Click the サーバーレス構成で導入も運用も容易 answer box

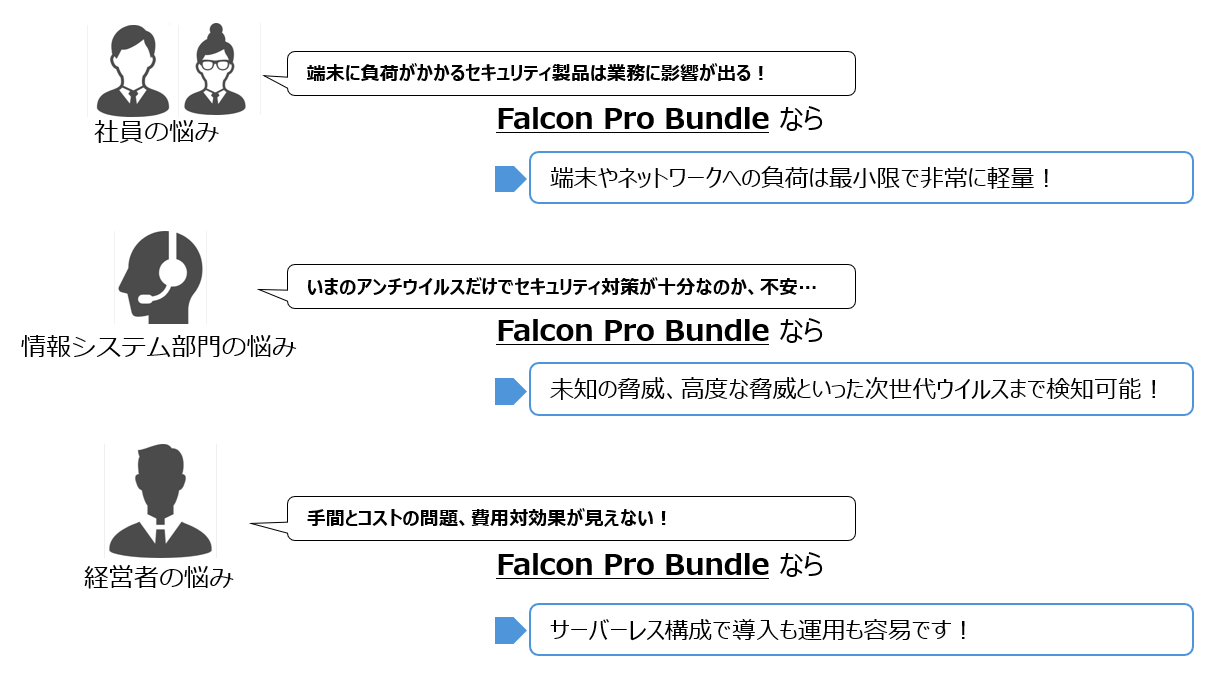tap(861, 629)
